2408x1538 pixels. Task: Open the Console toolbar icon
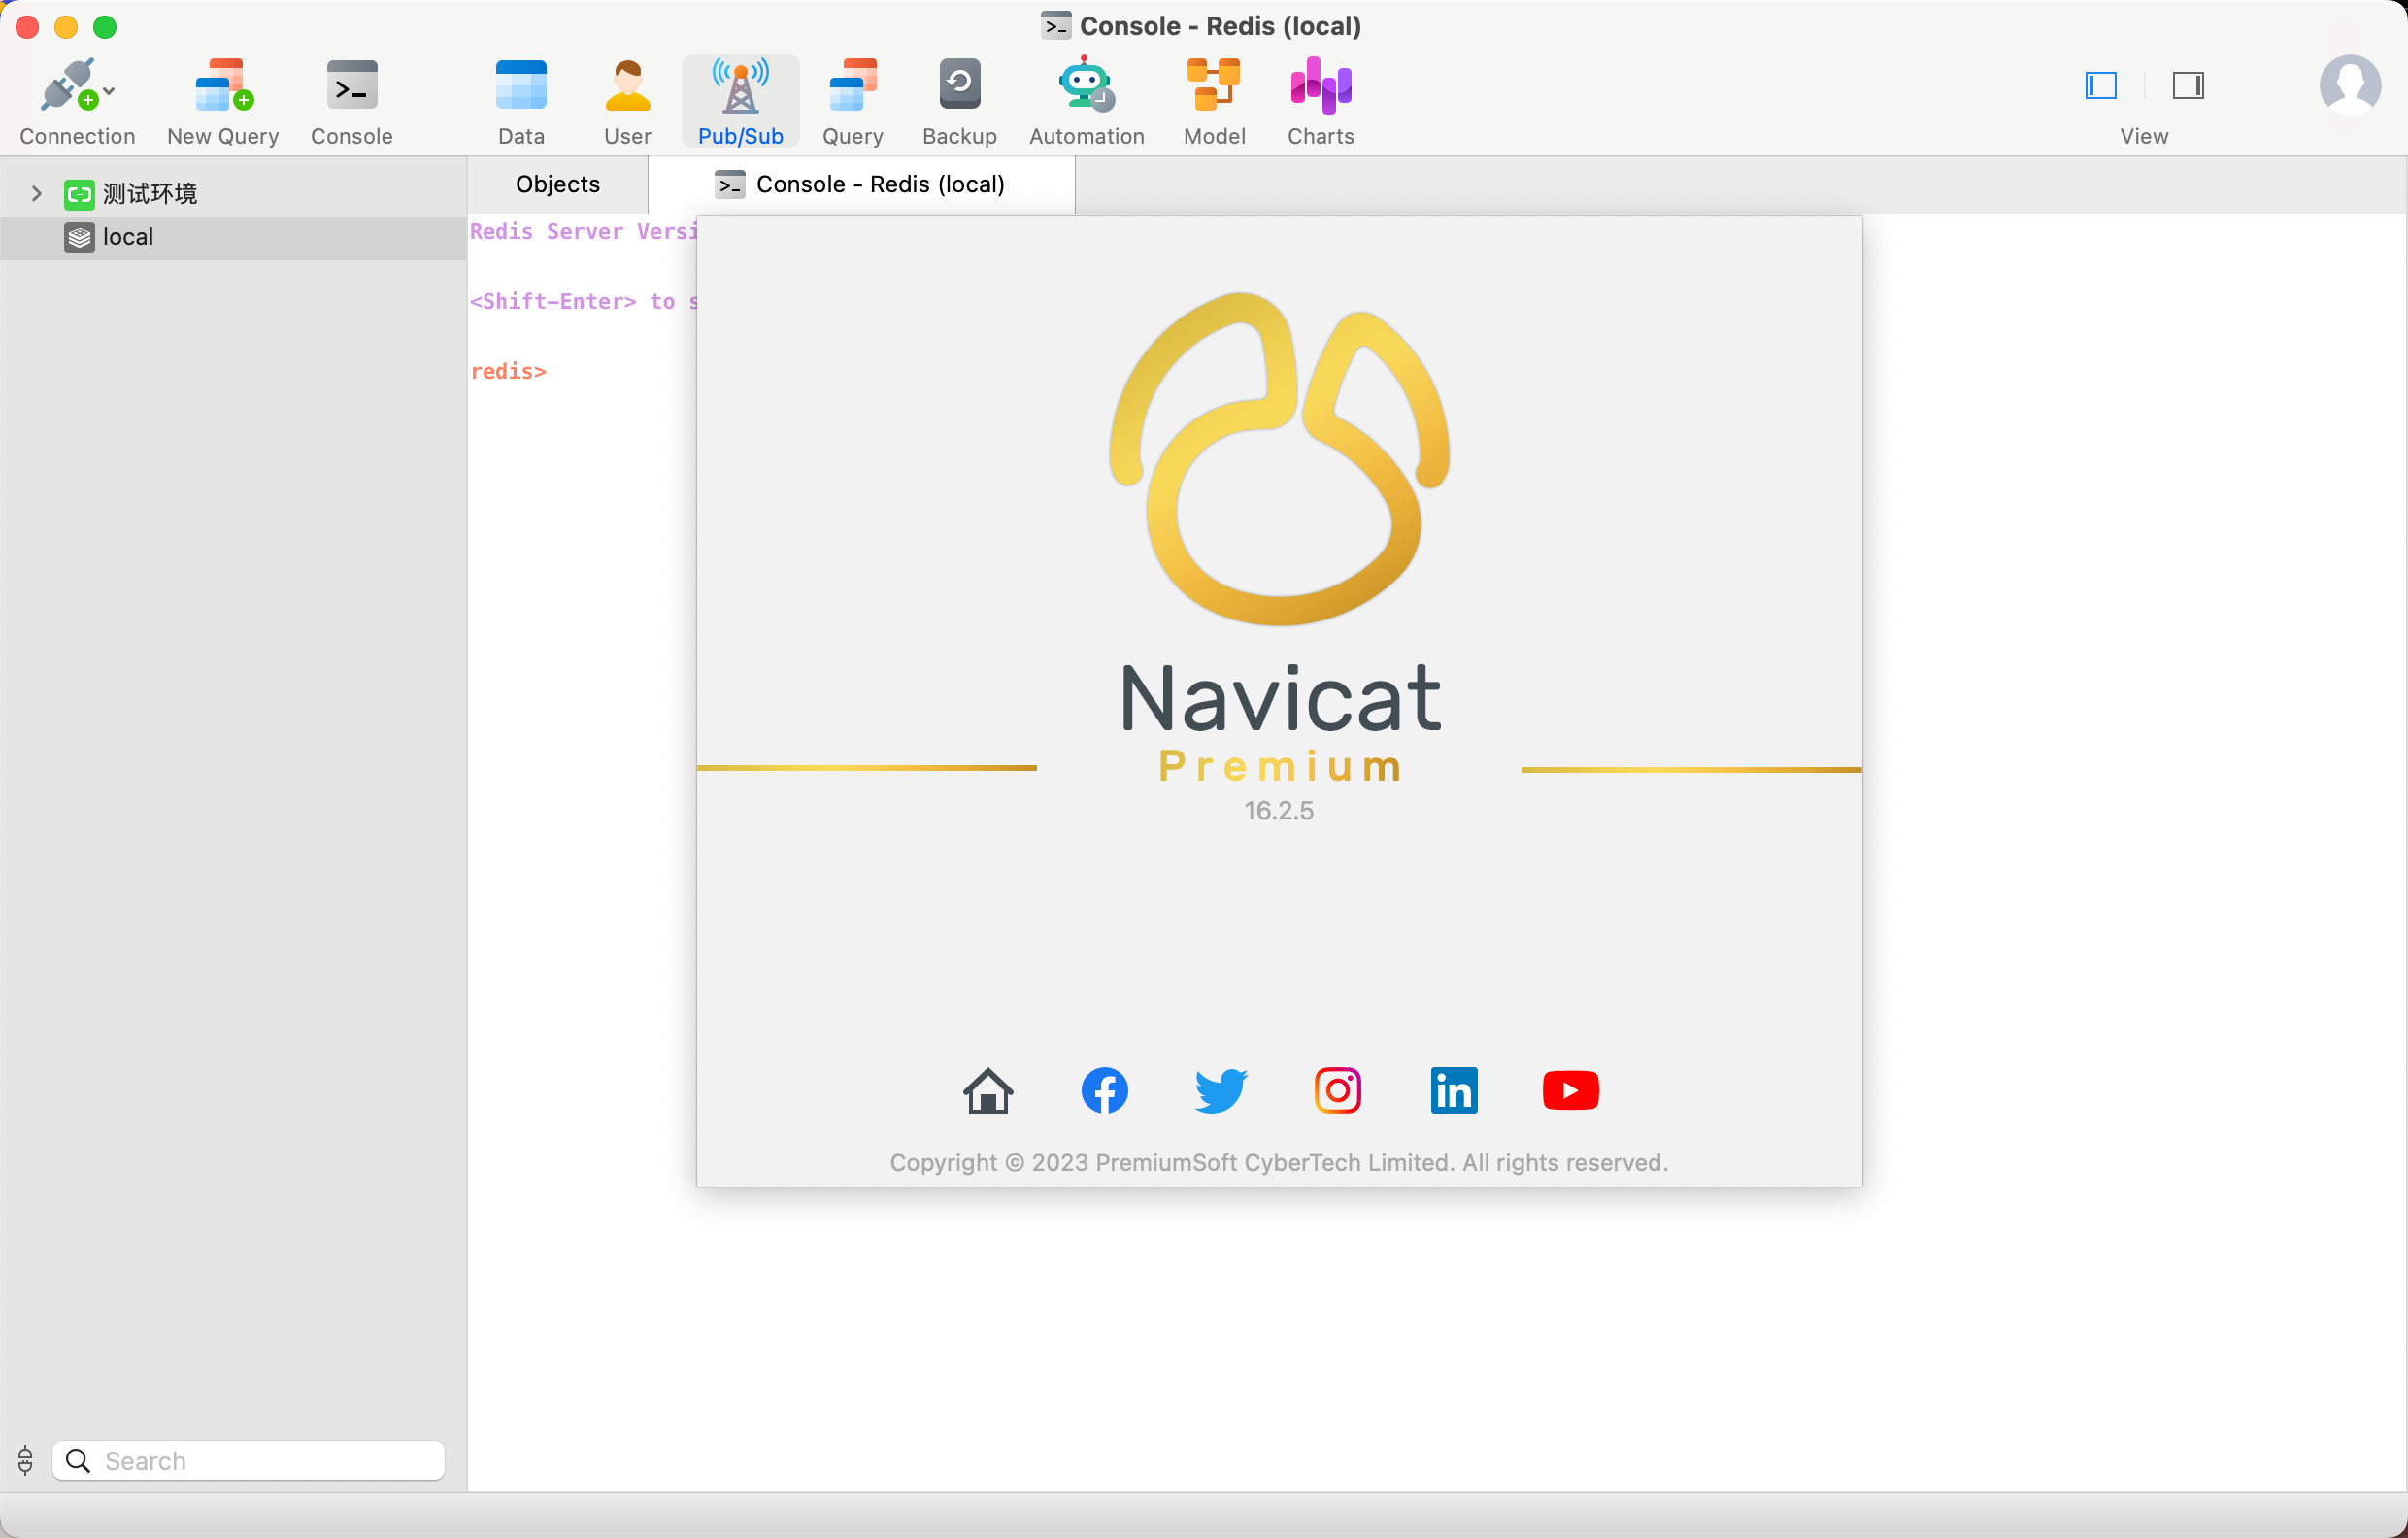pos(351,101)
